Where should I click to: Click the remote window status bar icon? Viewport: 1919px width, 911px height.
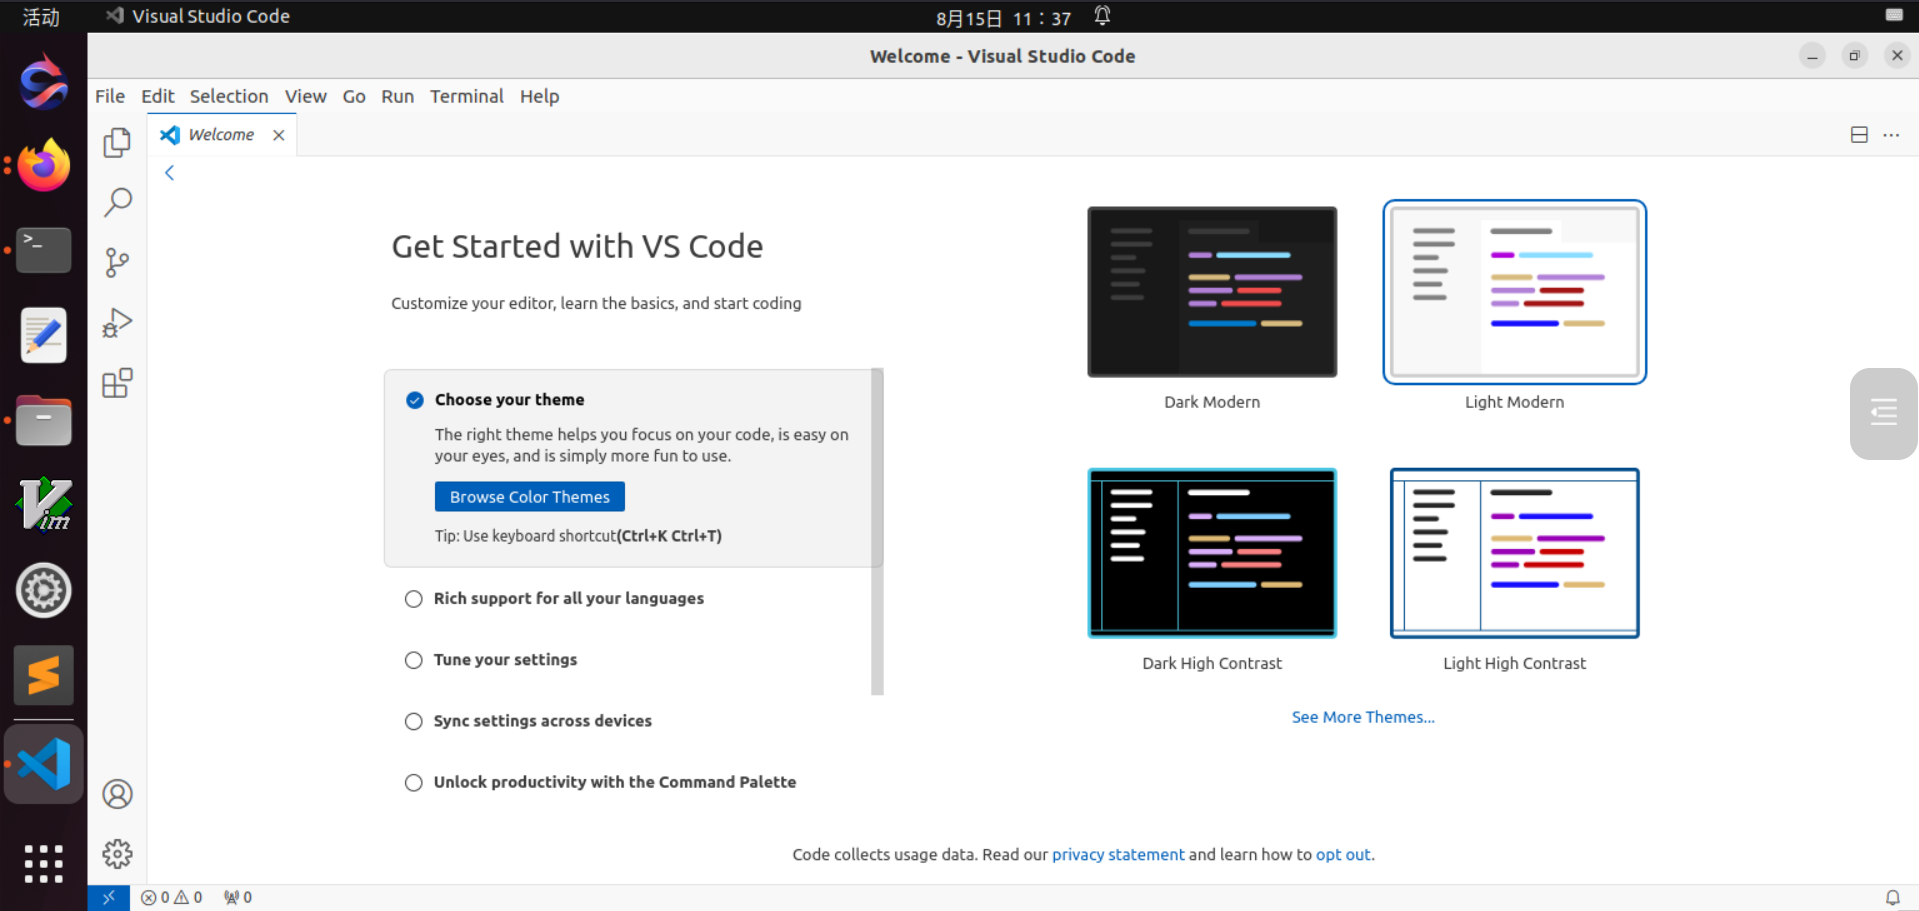tap(108, 897)
